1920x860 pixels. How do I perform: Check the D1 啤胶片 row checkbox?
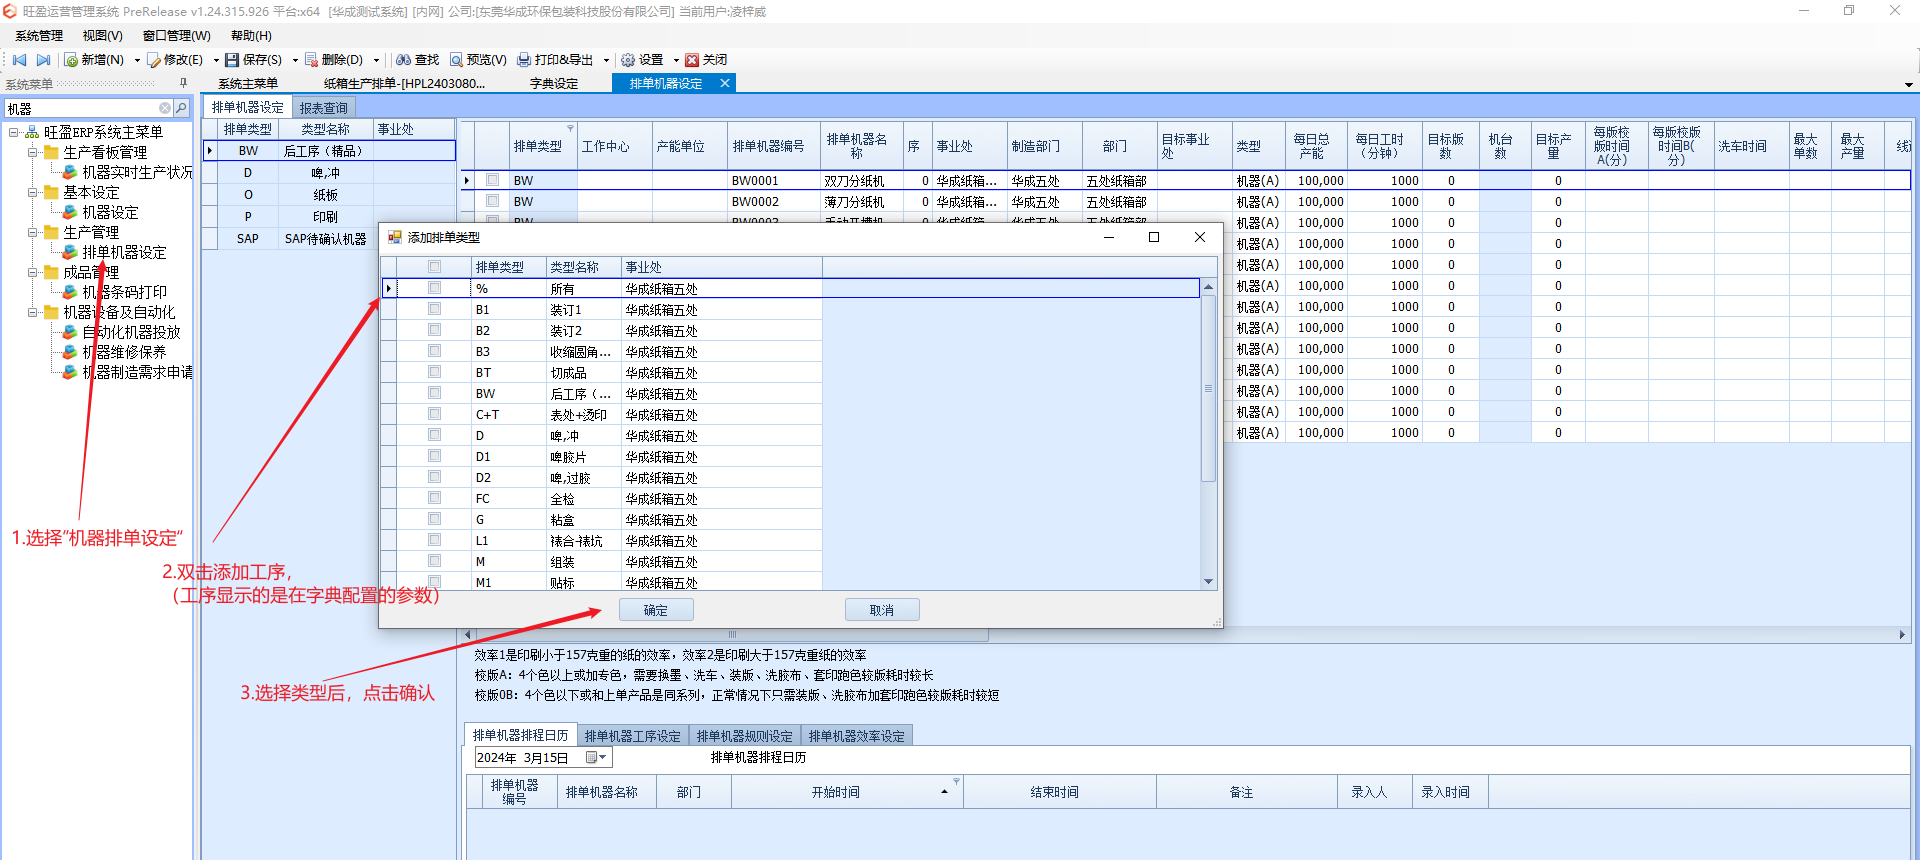pyautogui.click(x=434, y=456)
